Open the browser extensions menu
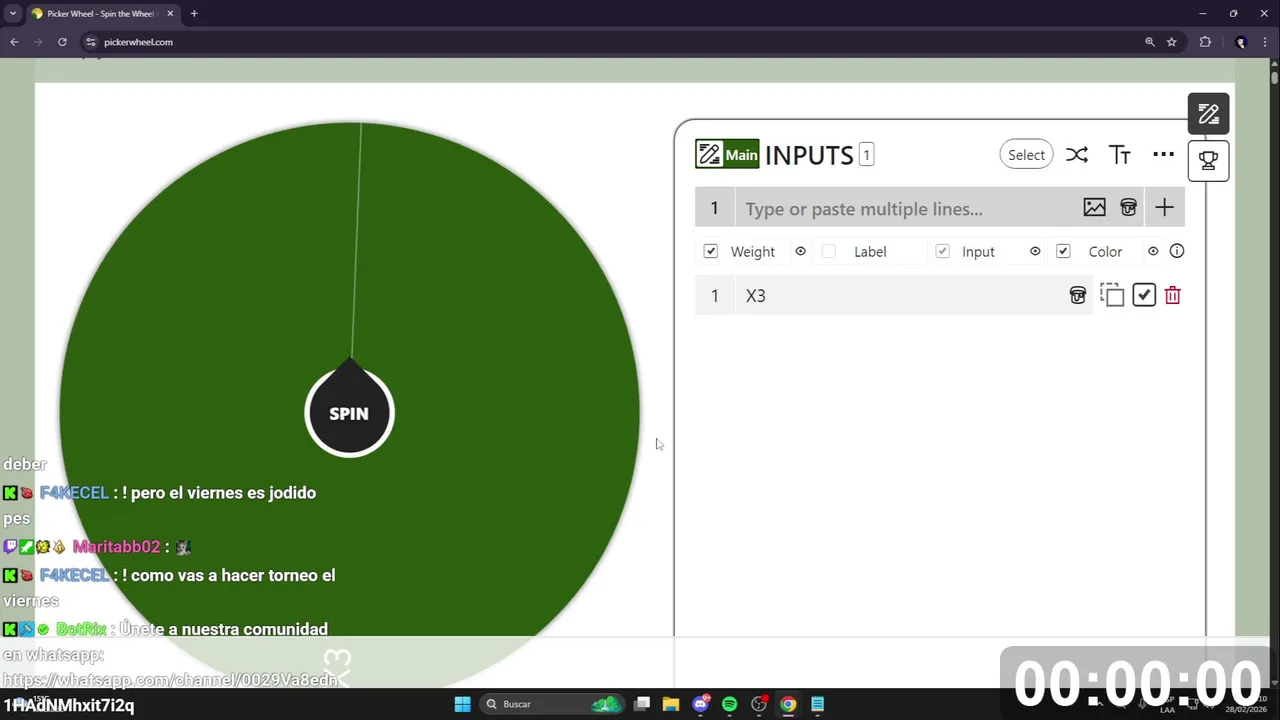The width and height of the screenshot is (1280, 720). point(1205,42)
